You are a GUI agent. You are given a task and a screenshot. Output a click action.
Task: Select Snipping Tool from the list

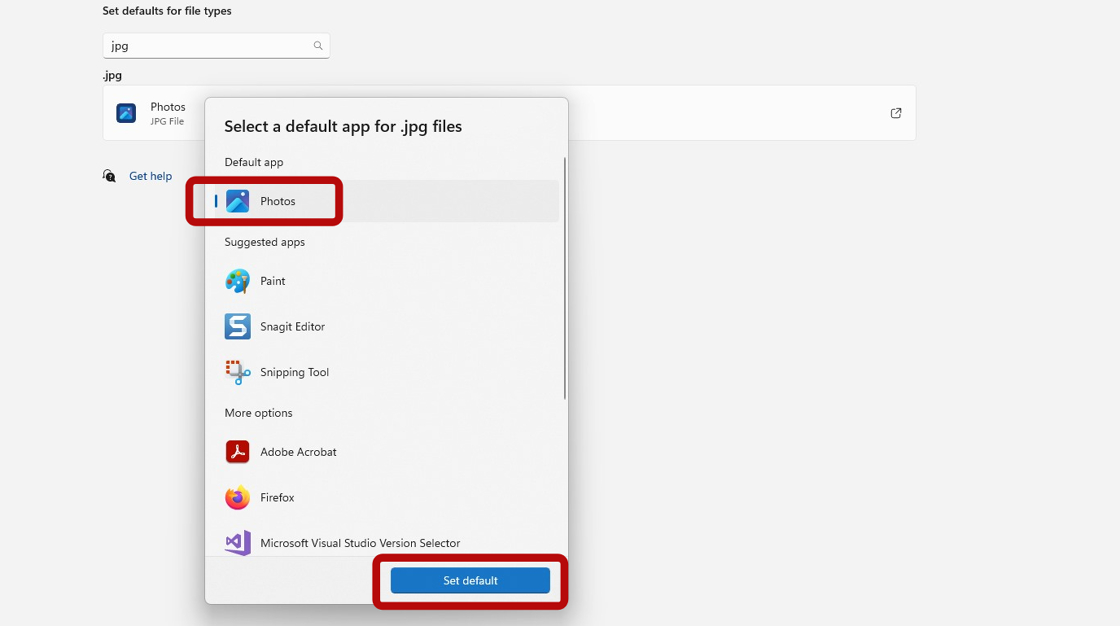386,372
